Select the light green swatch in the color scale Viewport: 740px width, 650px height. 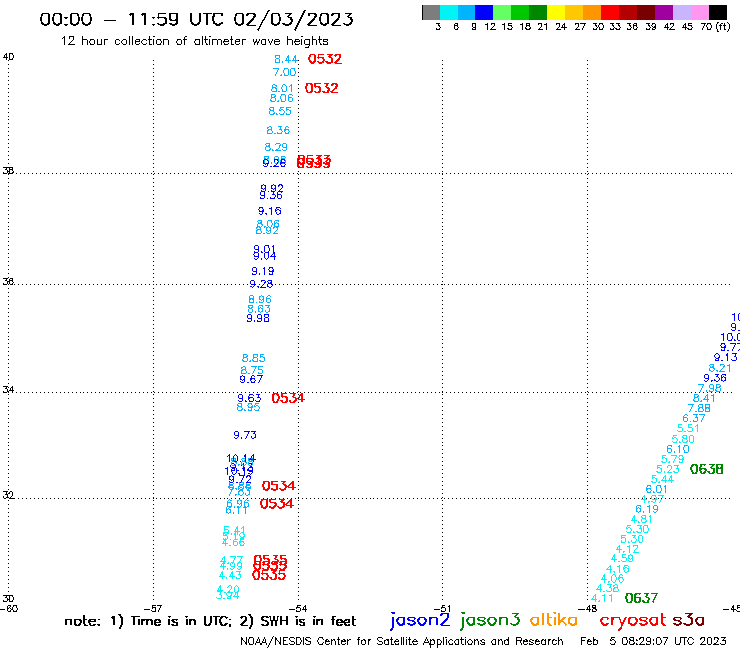point(502,12)
